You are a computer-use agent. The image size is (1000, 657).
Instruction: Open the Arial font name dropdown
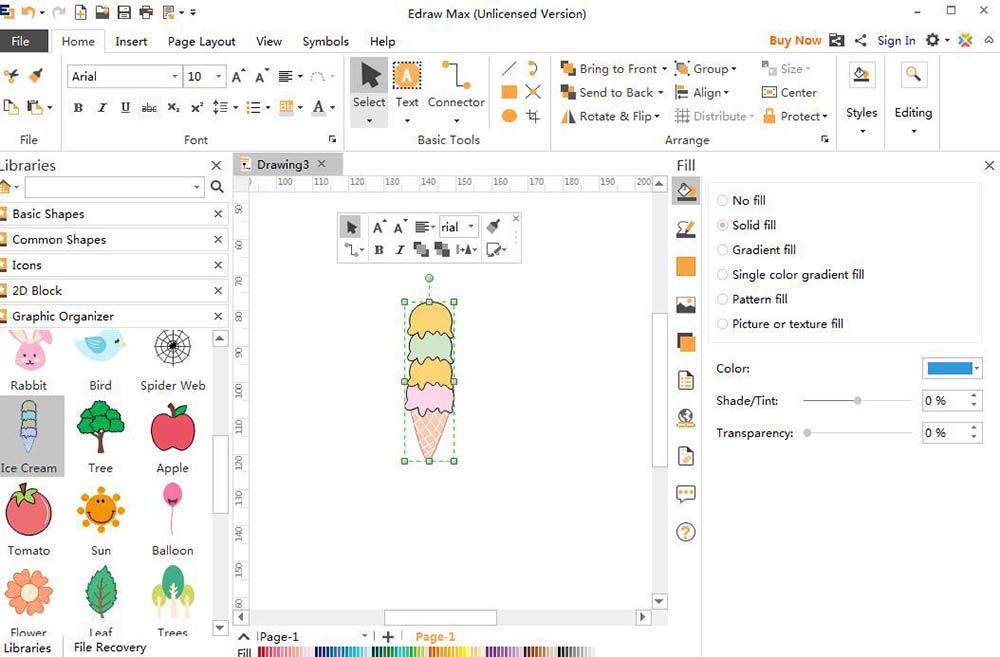[x=175, y=77]
